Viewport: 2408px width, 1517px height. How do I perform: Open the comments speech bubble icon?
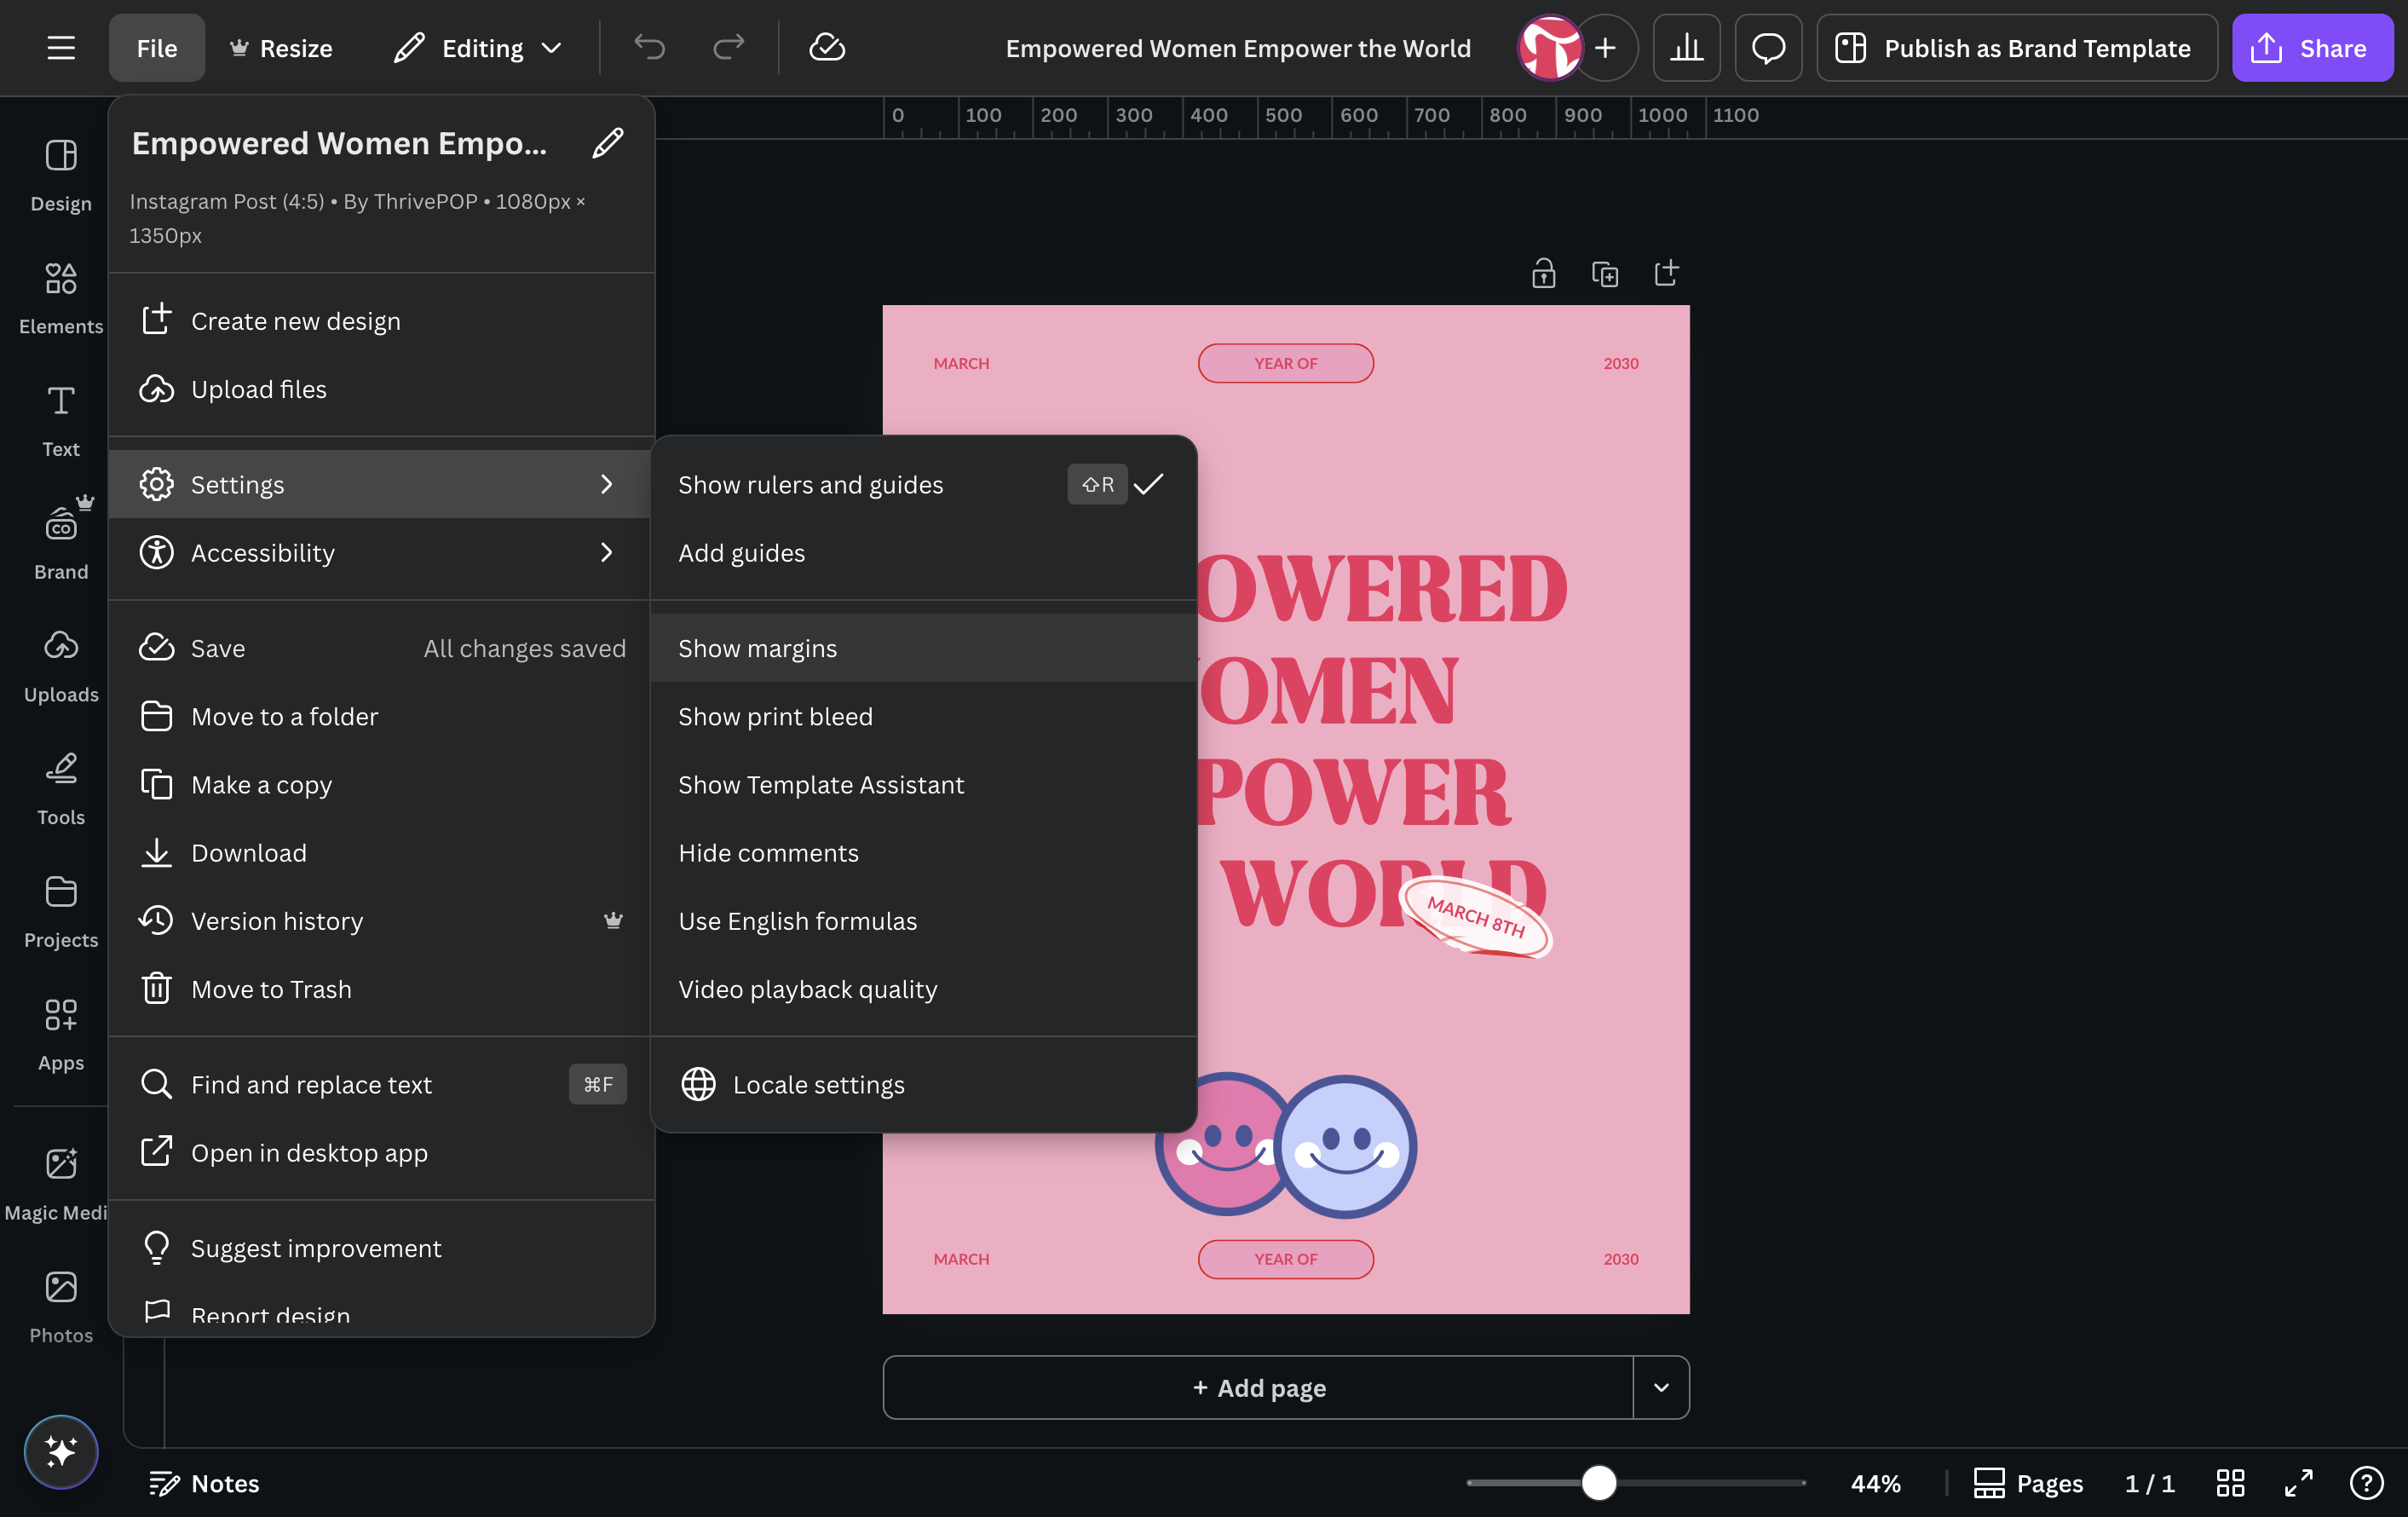1768,48
